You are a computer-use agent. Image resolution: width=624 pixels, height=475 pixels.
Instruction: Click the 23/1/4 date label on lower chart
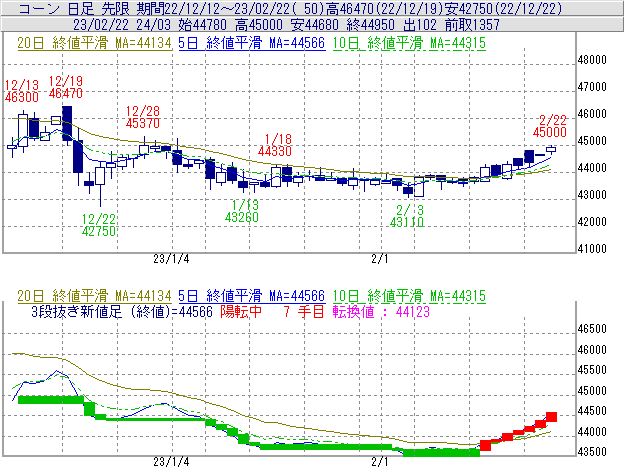(171, 462)
